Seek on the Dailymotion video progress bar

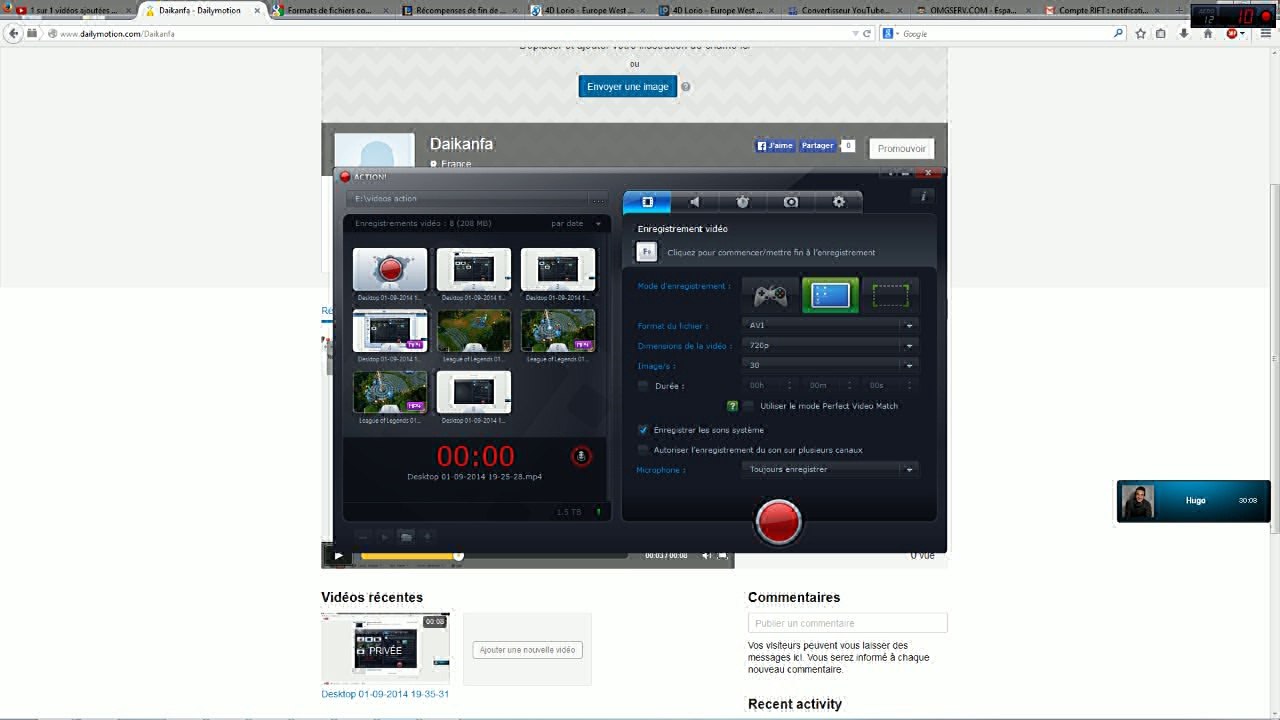pos(494,556)
